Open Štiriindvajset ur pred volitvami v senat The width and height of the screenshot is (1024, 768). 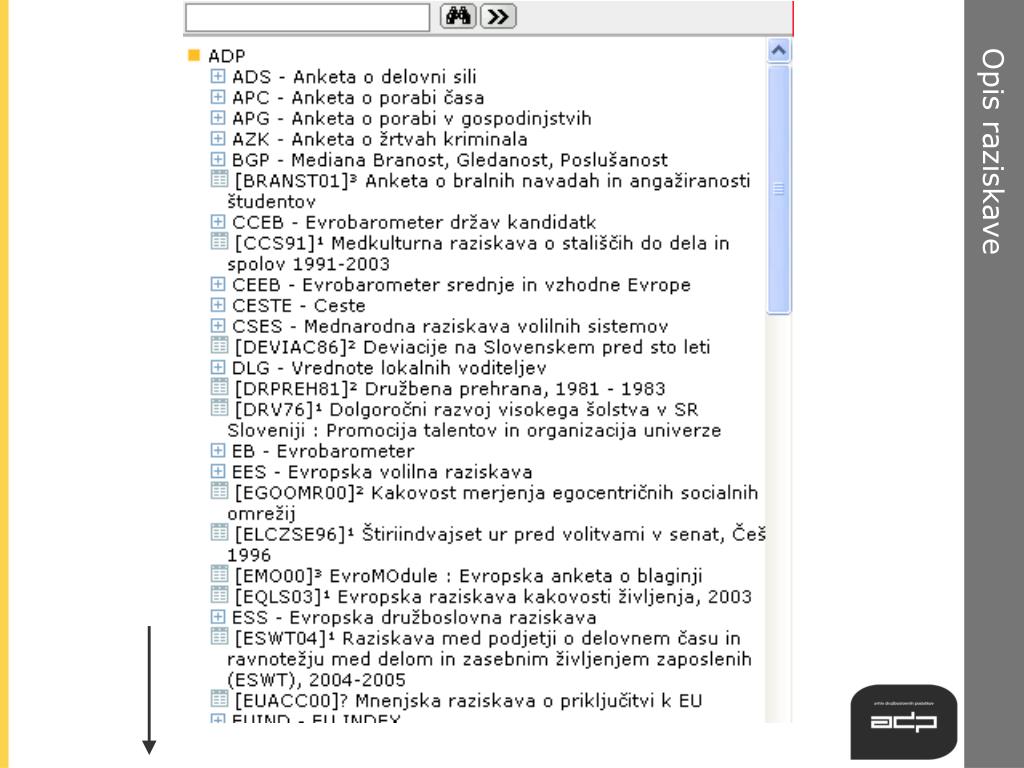pyautogui.click(x=496, y=545)
